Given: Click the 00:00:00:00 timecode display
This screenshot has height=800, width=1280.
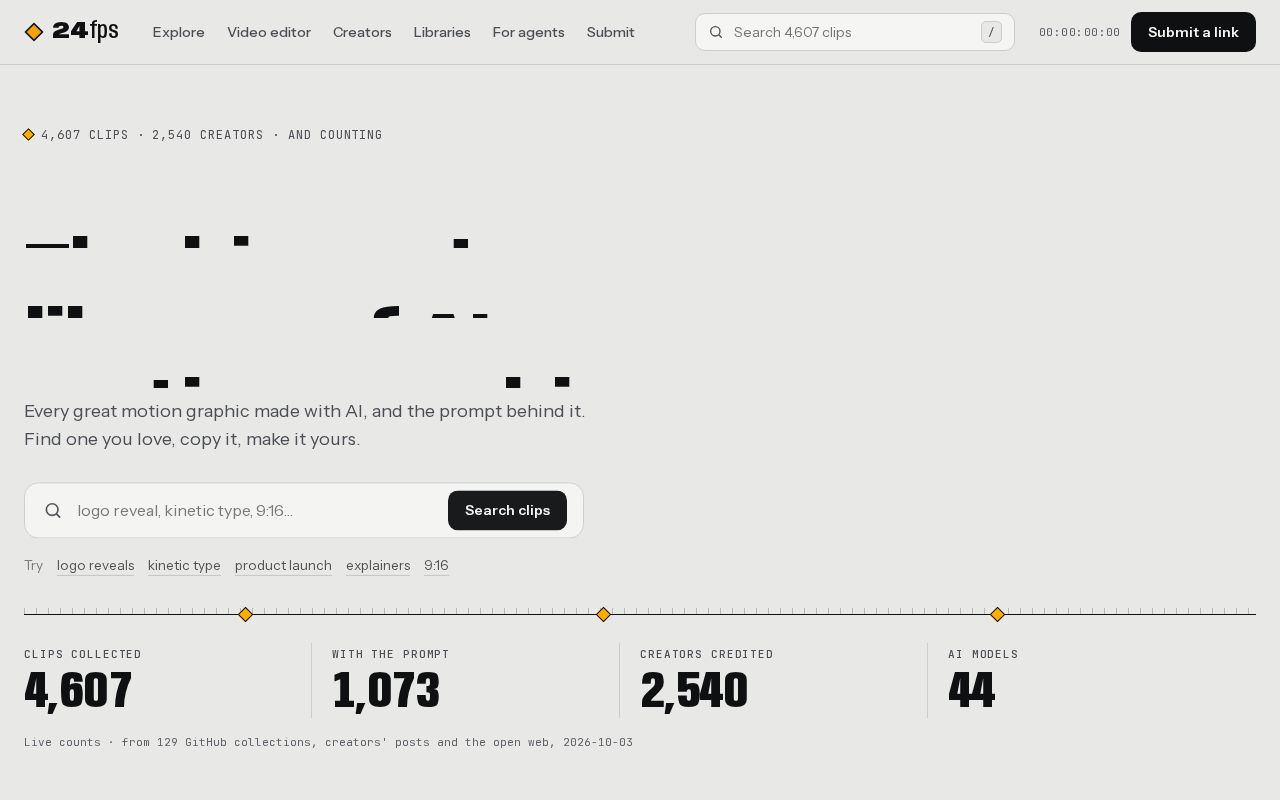Looking at the screenshot, I should 1079,32.
